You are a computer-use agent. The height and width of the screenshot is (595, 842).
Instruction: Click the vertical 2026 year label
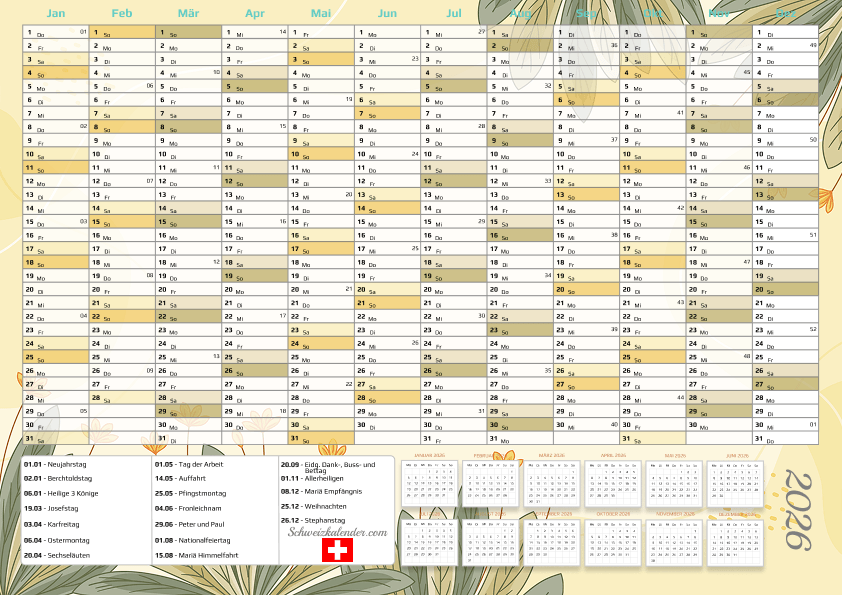coord(797,510)
